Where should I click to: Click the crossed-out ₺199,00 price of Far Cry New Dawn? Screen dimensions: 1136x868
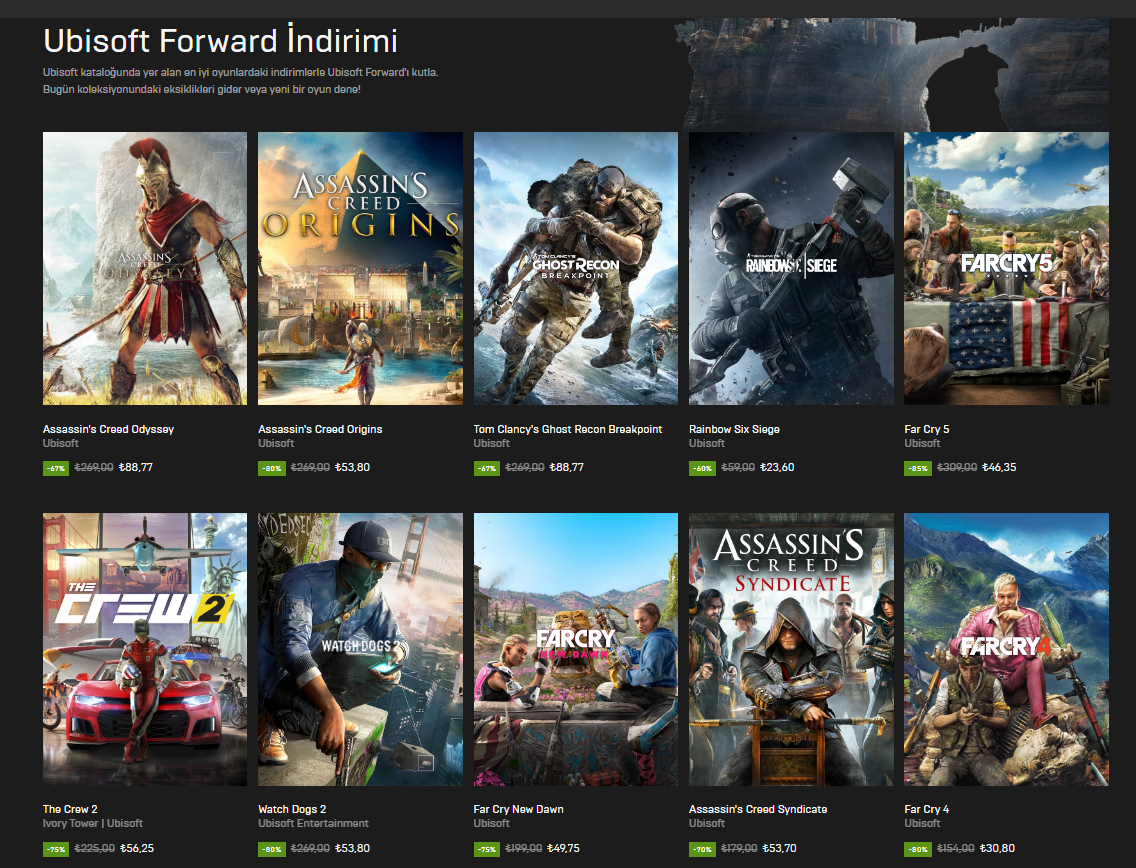tap(524, 848)
